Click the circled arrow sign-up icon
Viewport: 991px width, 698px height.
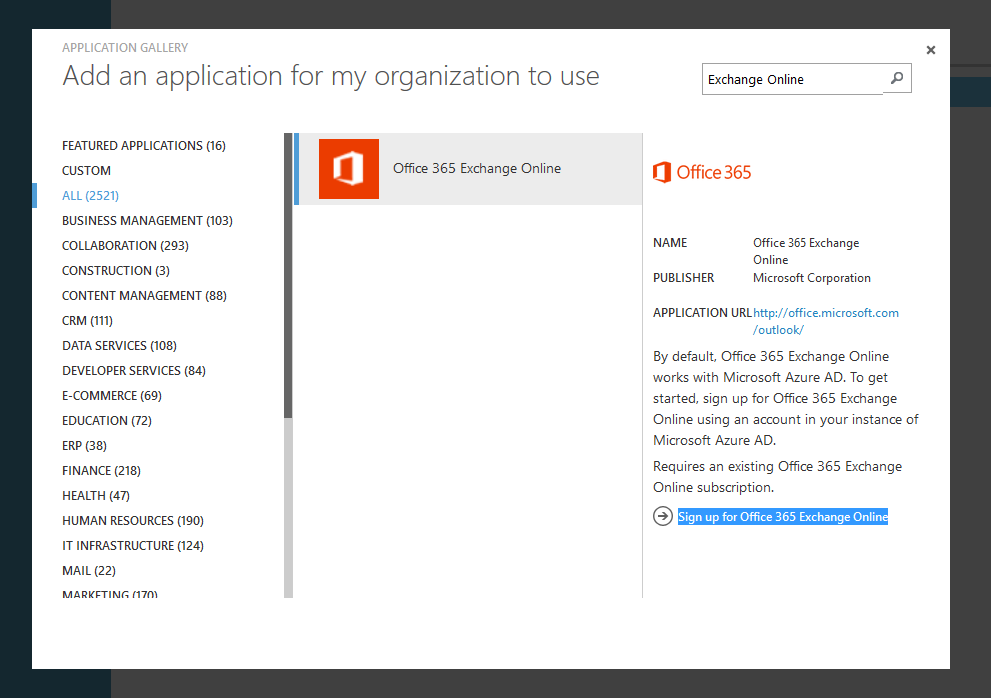(662, 516)
